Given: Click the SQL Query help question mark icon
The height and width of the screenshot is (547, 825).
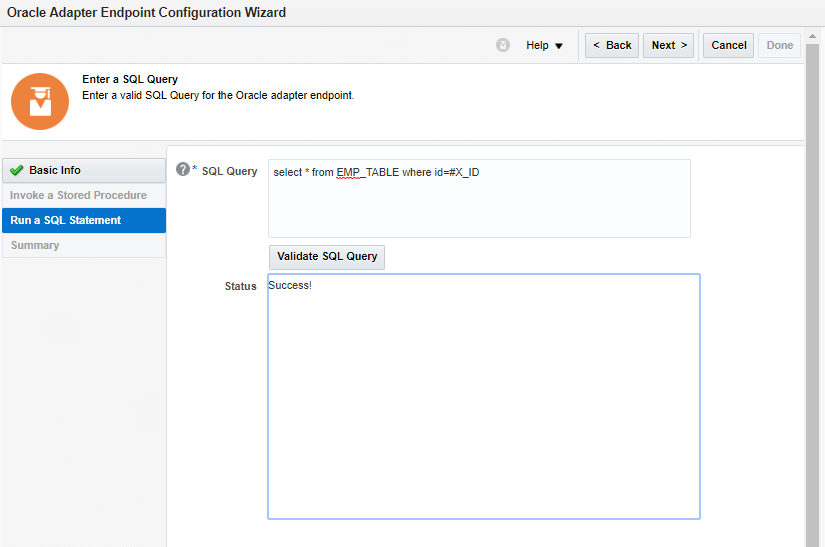Looking at the screenshot, I should 183,169.
